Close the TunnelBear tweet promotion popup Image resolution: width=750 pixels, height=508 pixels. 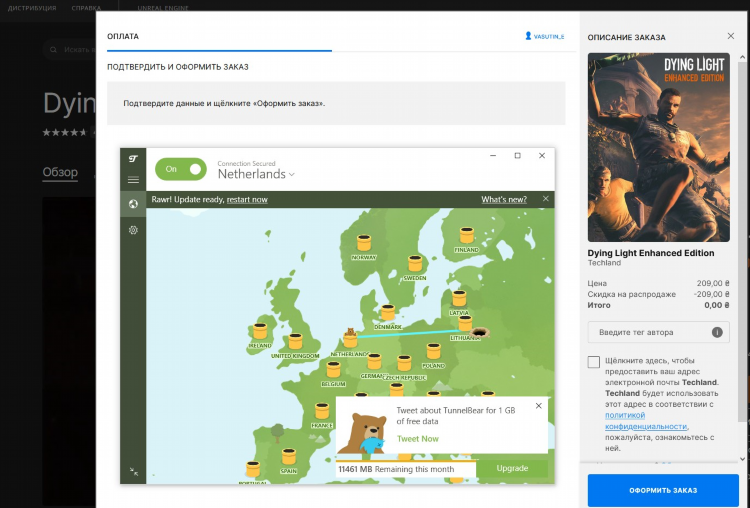[539, 406]
